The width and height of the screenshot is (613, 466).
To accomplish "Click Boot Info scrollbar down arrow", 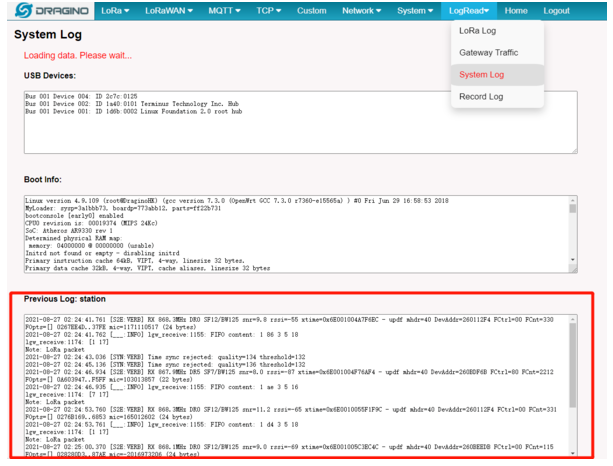I will click(573, 260).
